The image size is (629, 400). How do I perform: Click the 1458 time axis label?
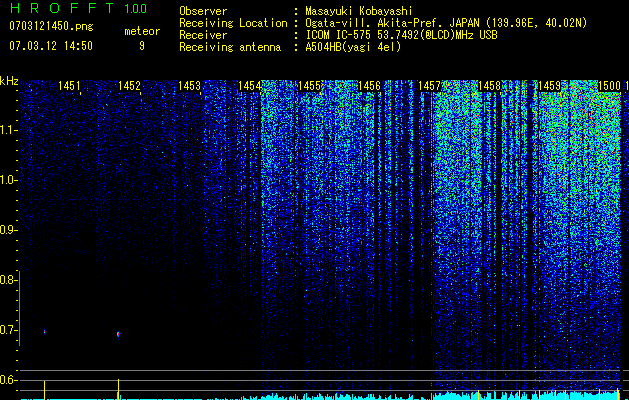pos(489,85)
